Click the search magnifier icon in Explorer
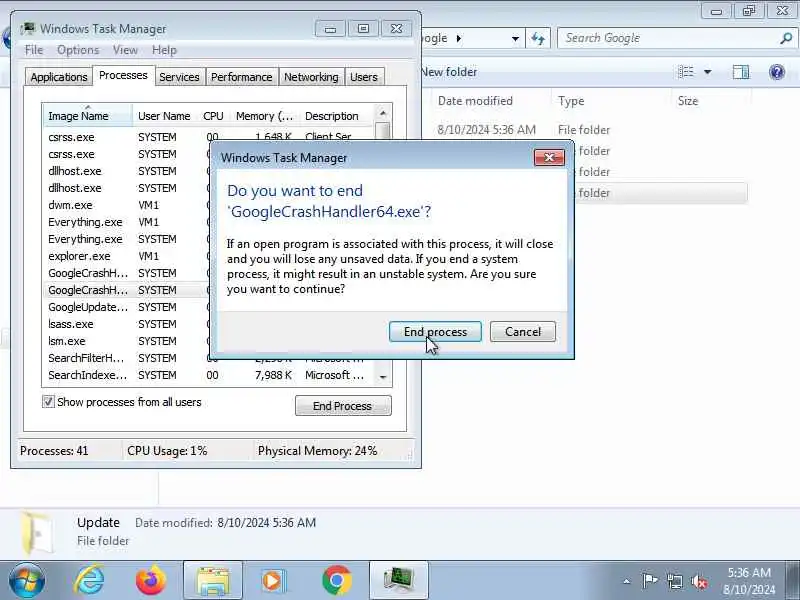The image size is (800, 600). pyautogui.click(x=786, y=38)
